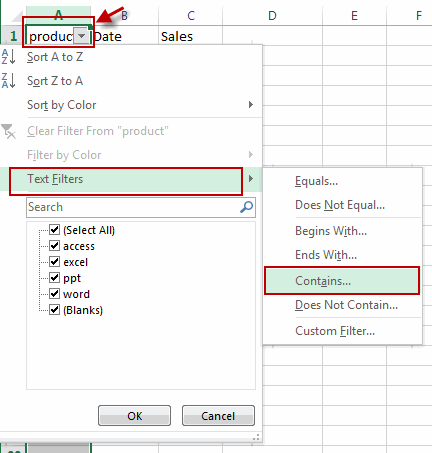
Task: Choose Sort Z to A
Action: tap(131, 81)
